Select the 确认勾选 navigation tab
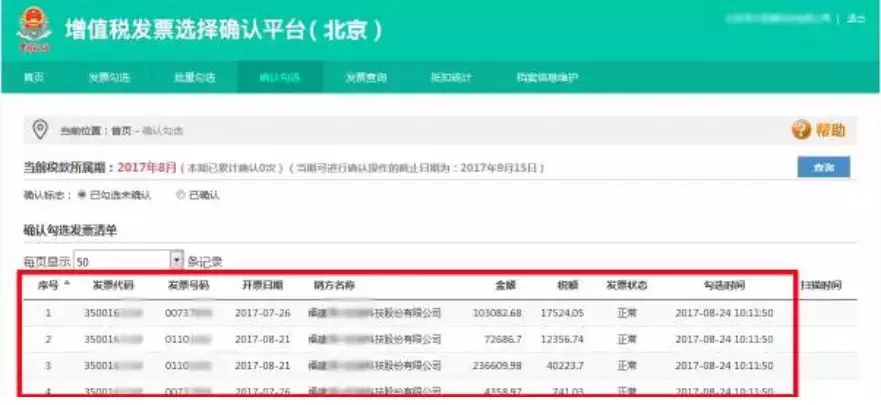 tap(280, 78)
